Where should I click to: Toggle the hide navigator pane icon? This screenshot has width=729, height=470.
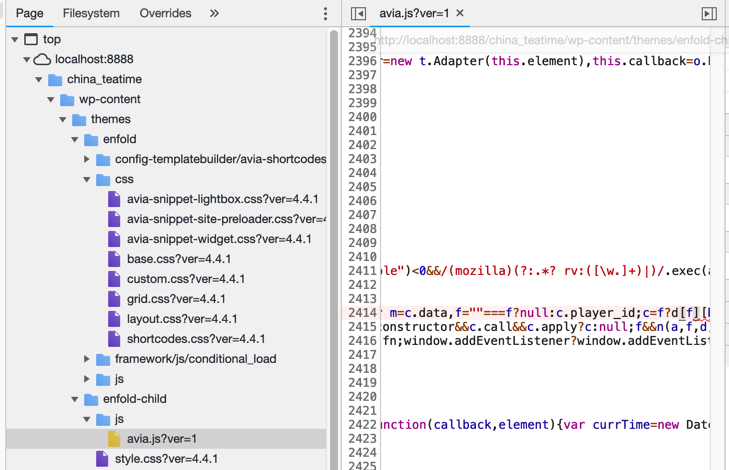point(358,13)
